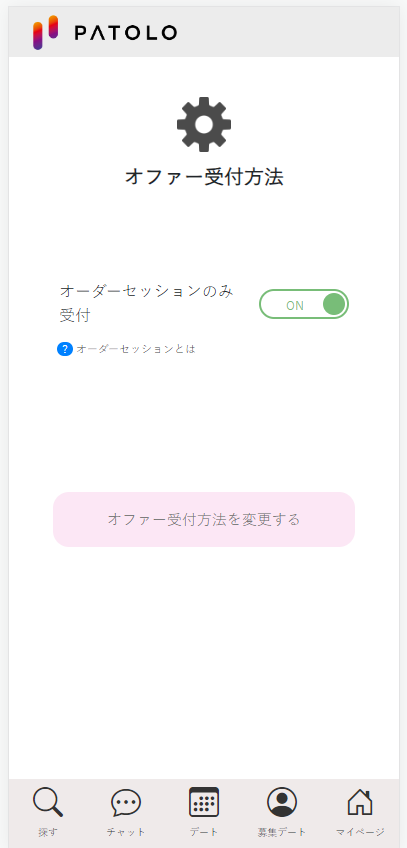Open the 募集デート person icon
The height and width of the screenshot is (848, 407).
point(282,802)
